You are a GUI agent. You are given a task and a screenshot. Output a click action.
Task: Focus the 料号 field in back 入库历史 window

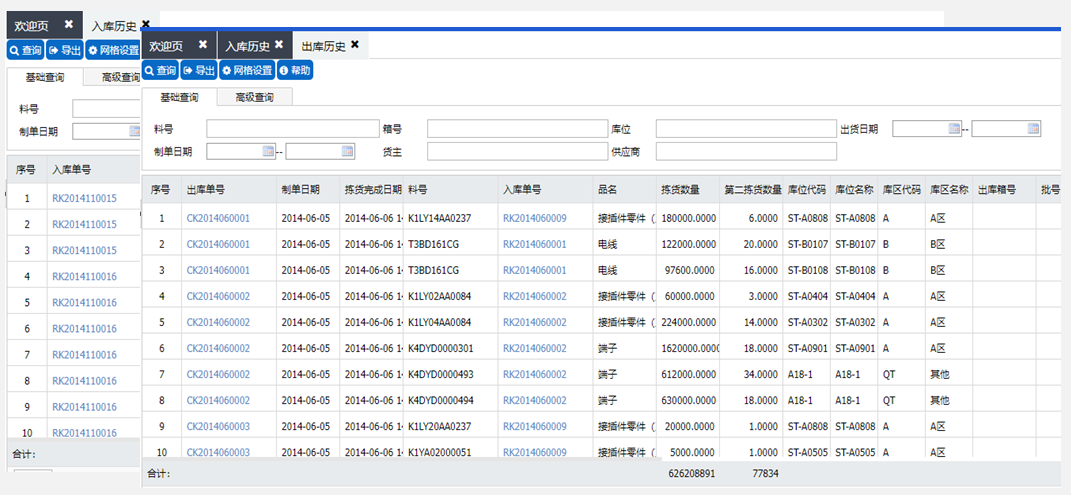click(106, 109)
